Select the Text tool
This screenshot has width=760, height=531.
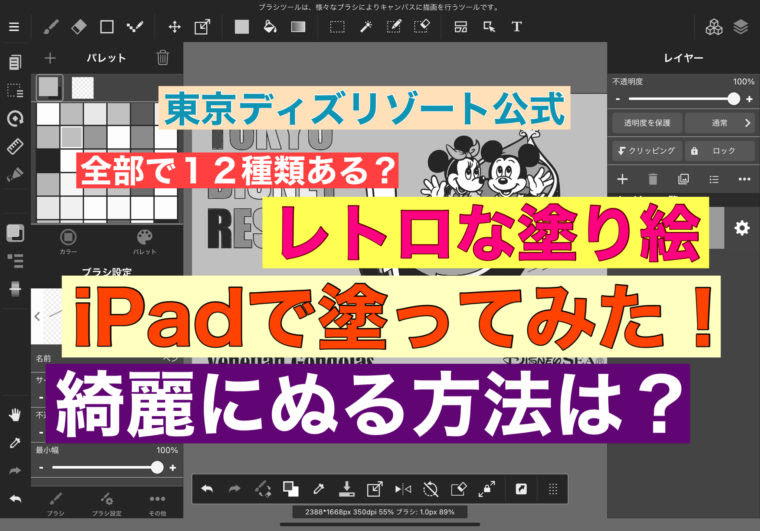517,27
